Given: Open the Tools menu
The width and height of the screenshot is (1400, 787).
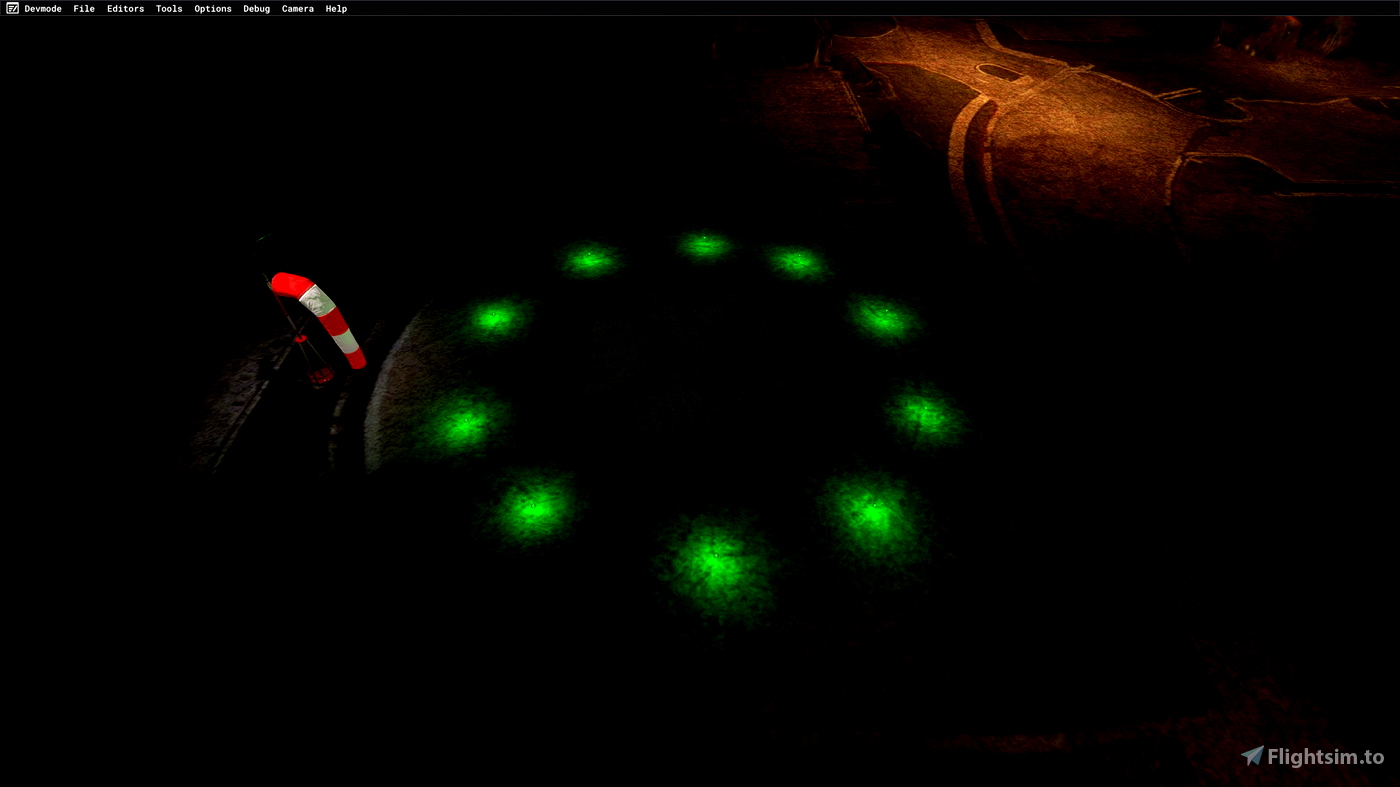Looking at the screenshot, I should pyautogui.click(x=169, y=8).
